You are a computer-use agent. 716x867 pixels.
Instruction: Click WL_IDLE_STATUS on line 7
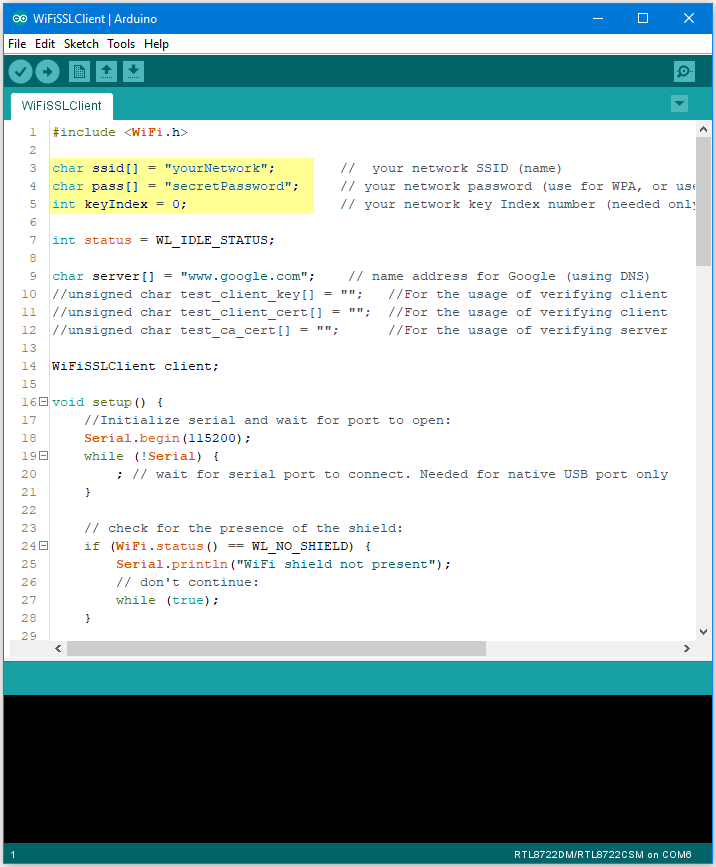[212, 240]
